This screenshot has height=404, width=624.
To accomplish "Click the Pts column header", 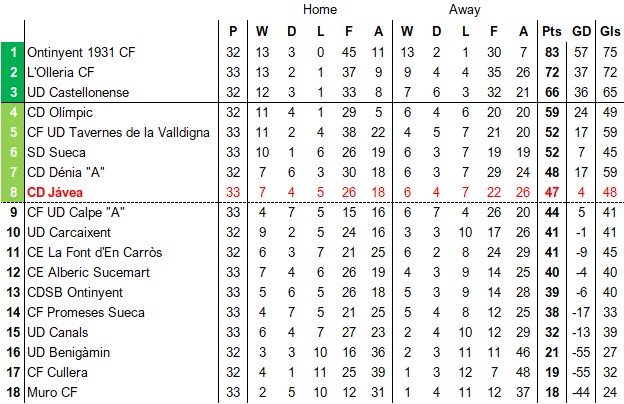I will 551,30.
